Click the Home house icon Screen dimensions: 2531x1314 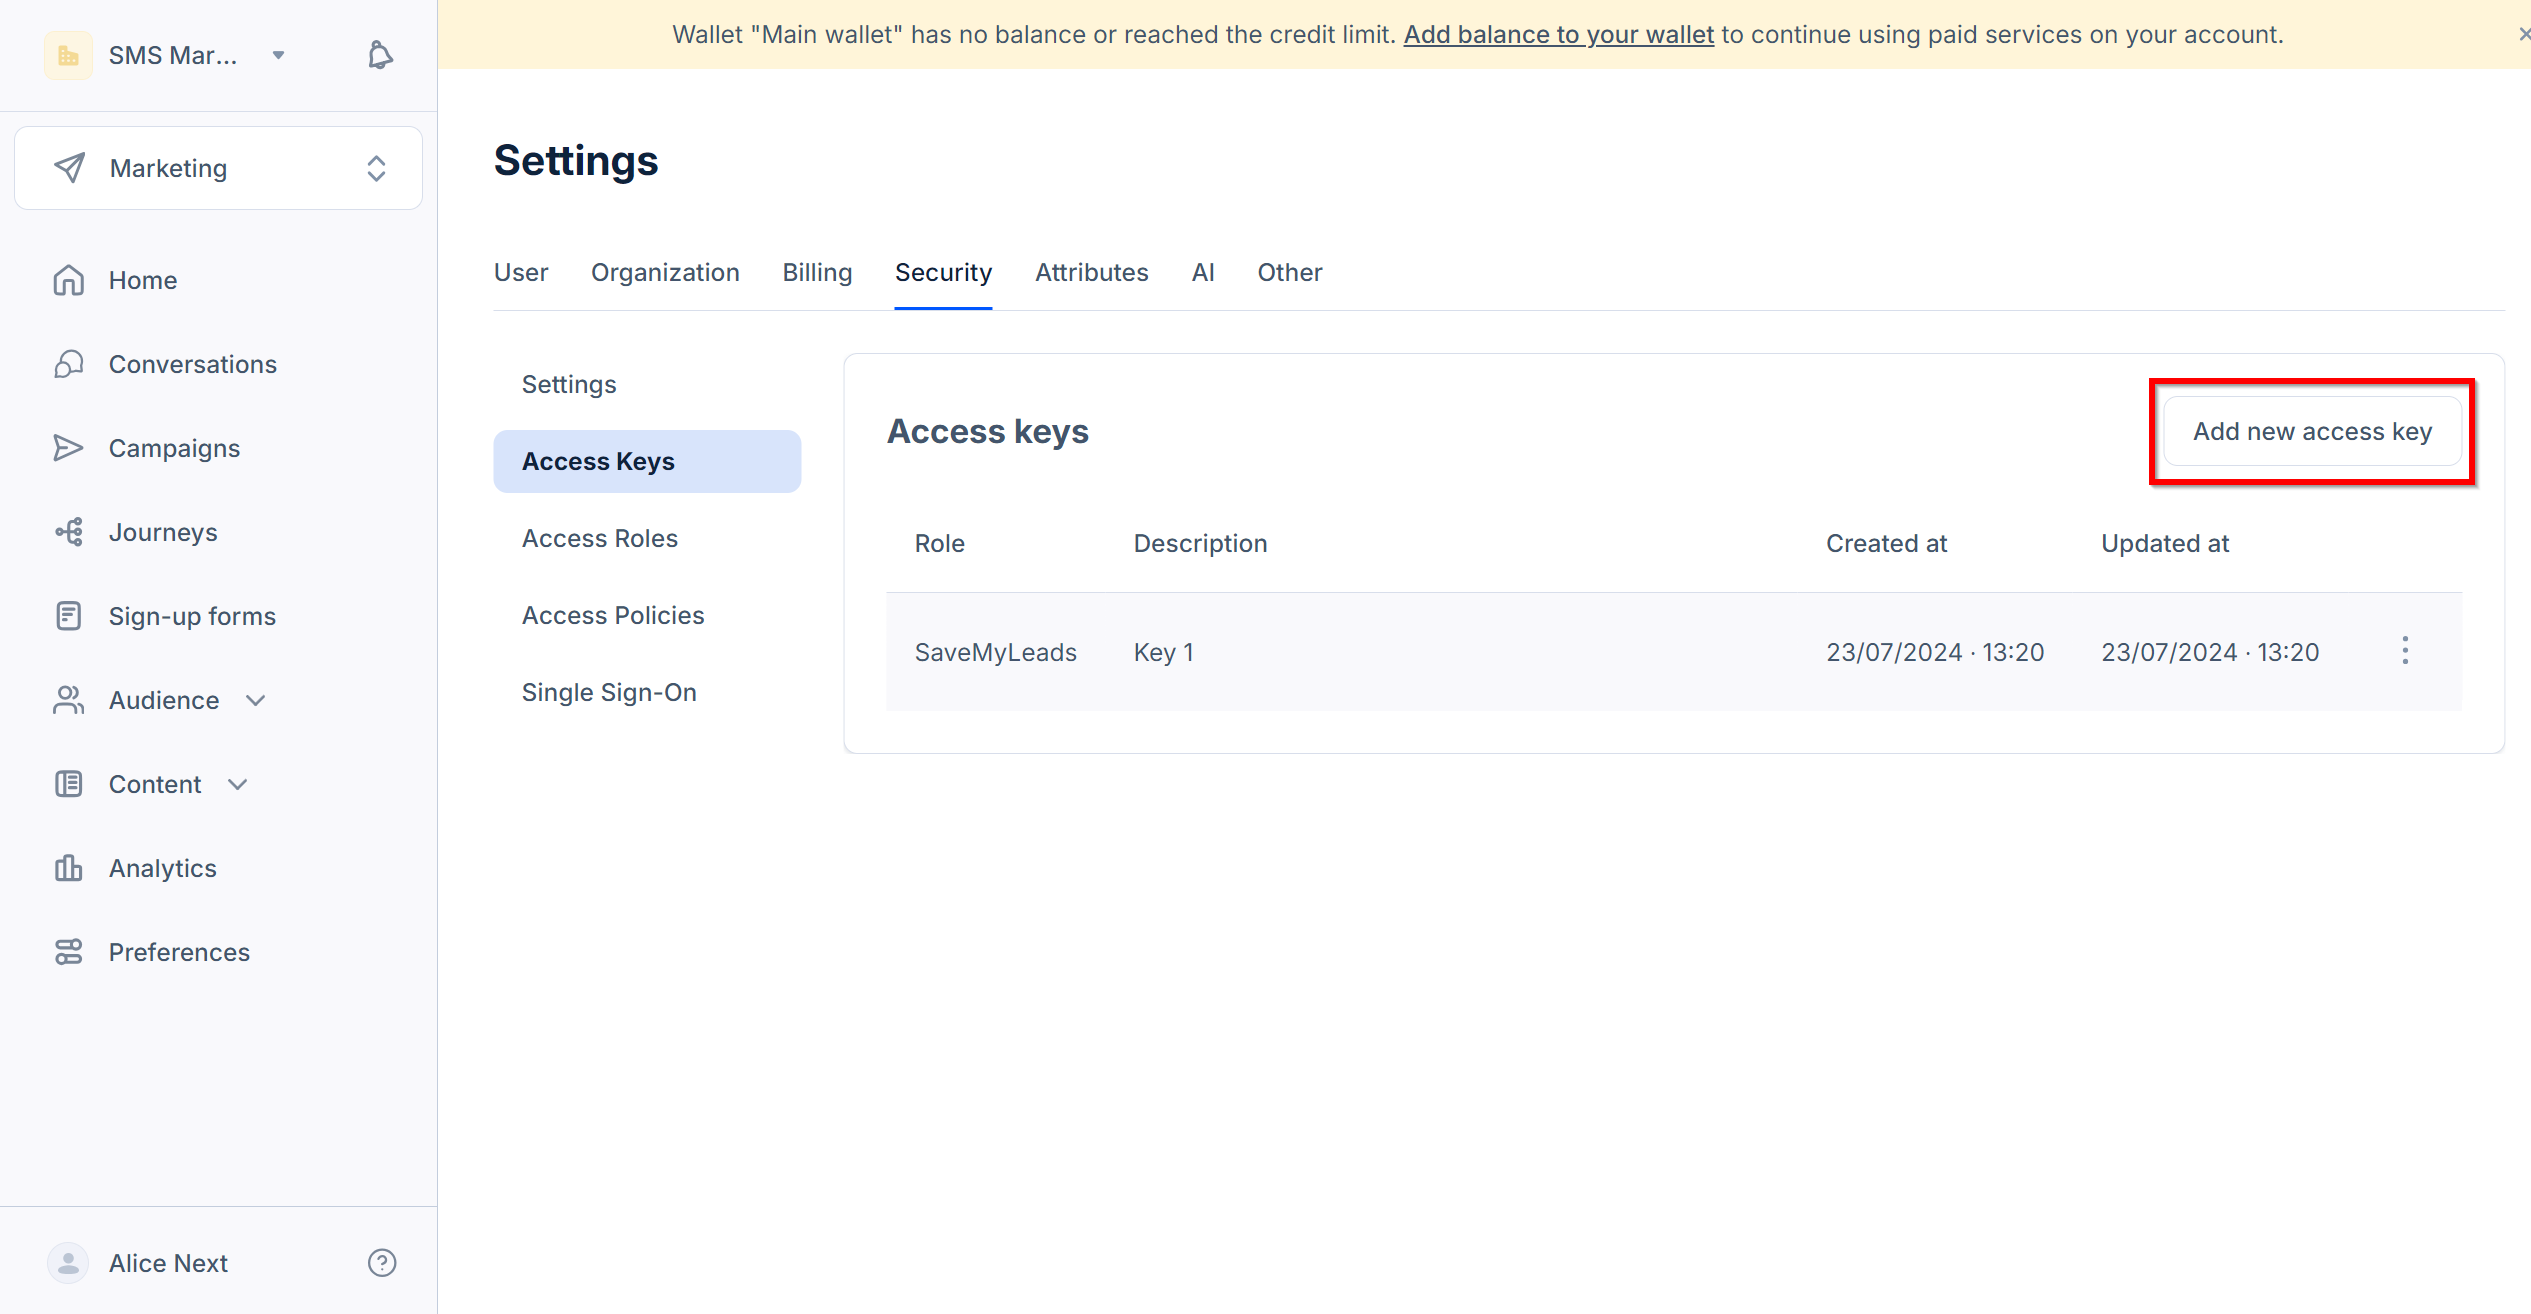point(68,280)
